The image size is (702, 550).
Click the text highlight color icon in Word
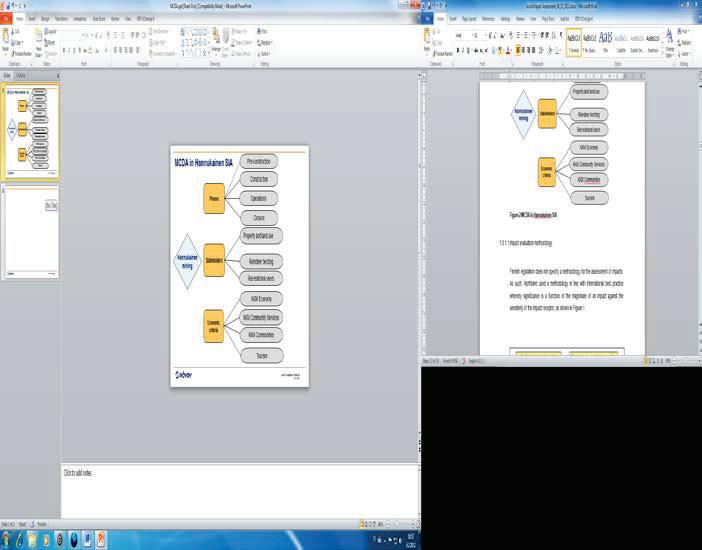coord(501,50)
